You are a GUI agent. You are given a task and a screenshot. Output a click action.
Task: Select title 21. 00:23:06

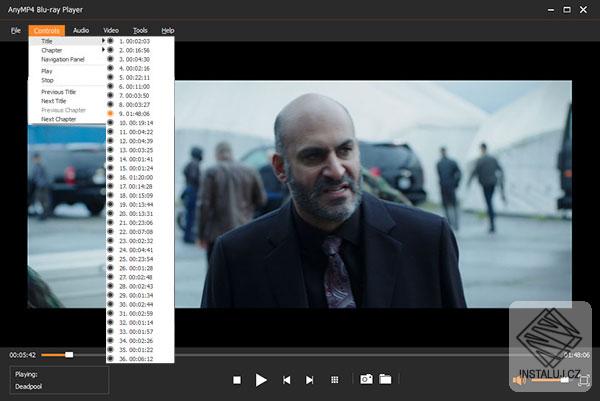pos(140,223)
